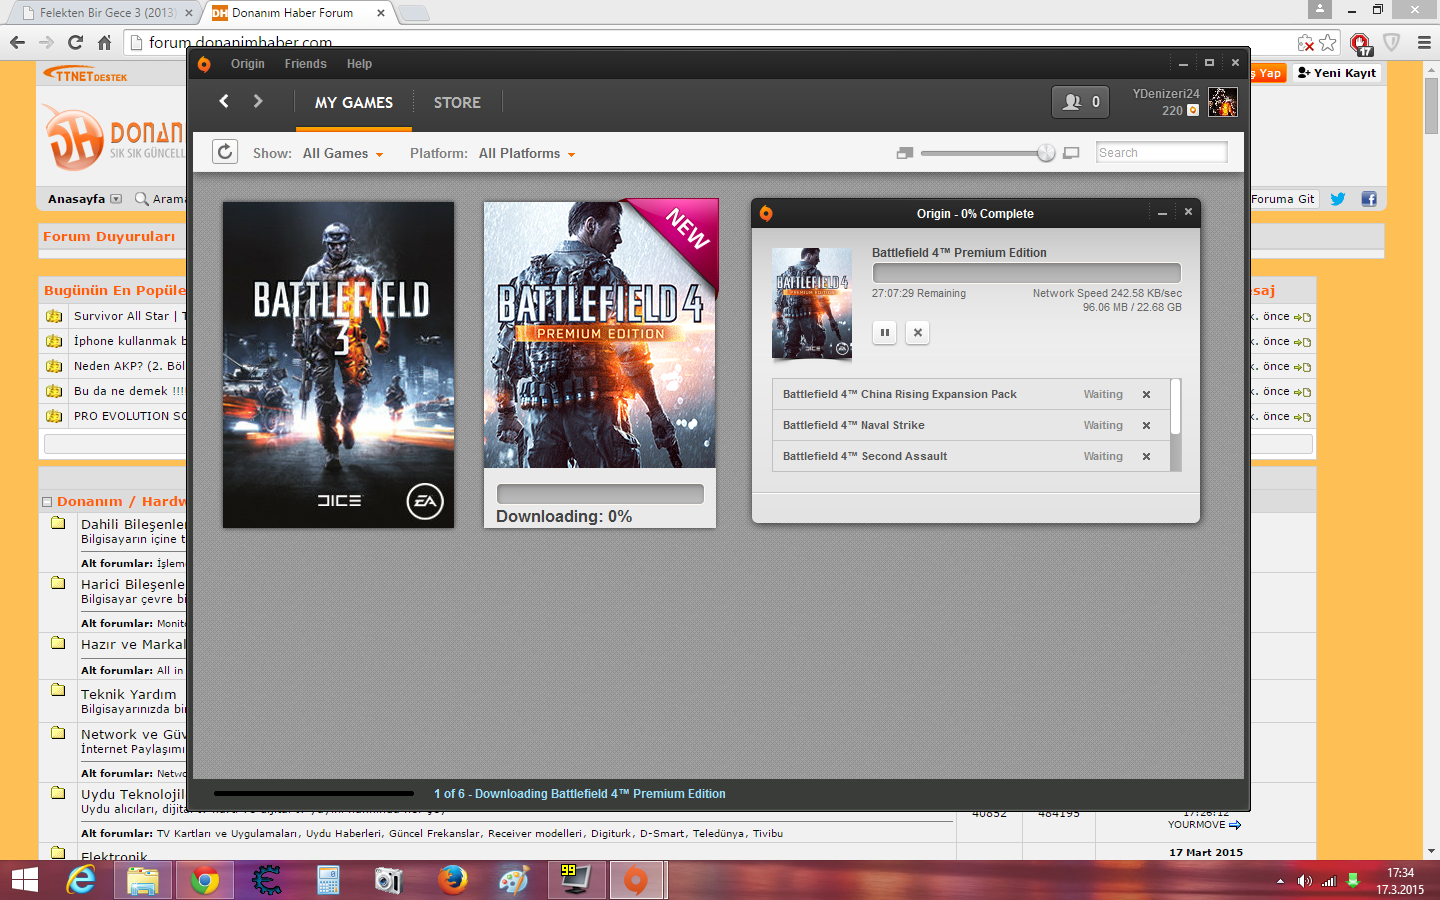The height and width of the screenshot is (900, 1440).
Task: Click the Battlefield 4 thumbnail in download panel
Action: (812, 304)
